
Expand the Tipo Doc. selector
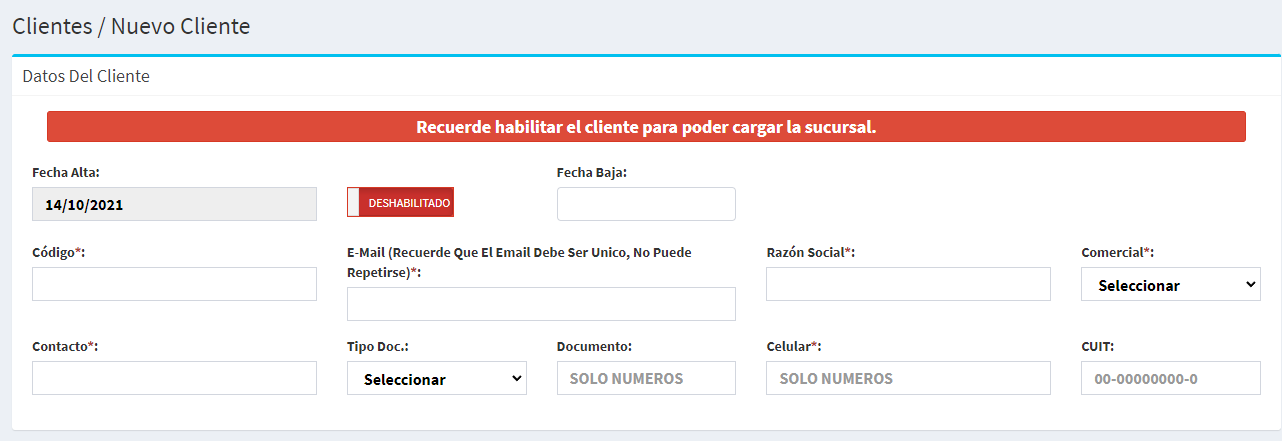pyautogui.click(x=436, y=379)
